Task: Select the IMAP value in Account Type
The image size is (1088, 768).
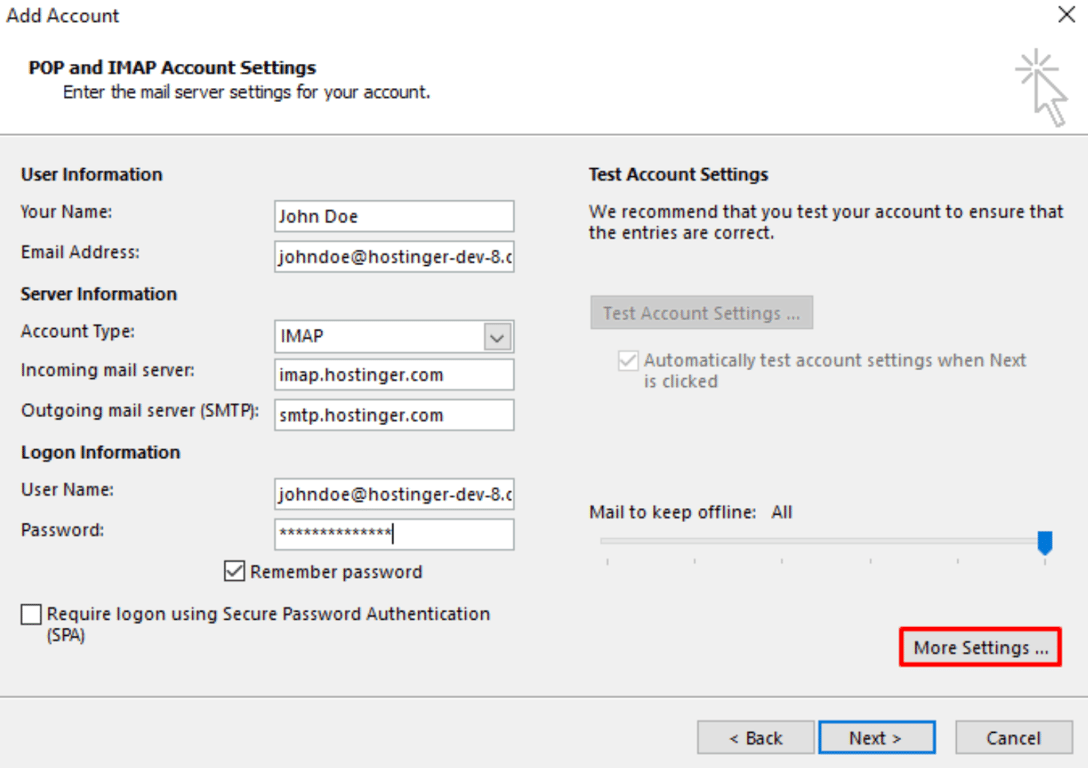Action: coord(380,337)
